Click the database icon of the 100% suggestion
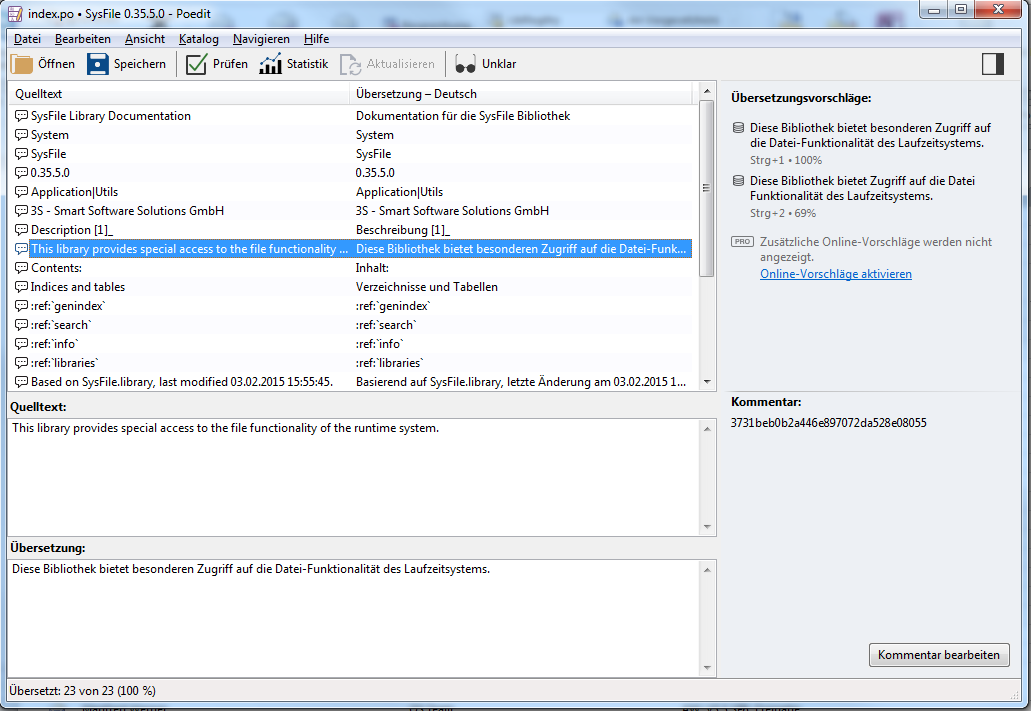The height and width of the screenshot is (711, 1031). tap(738, 128)
